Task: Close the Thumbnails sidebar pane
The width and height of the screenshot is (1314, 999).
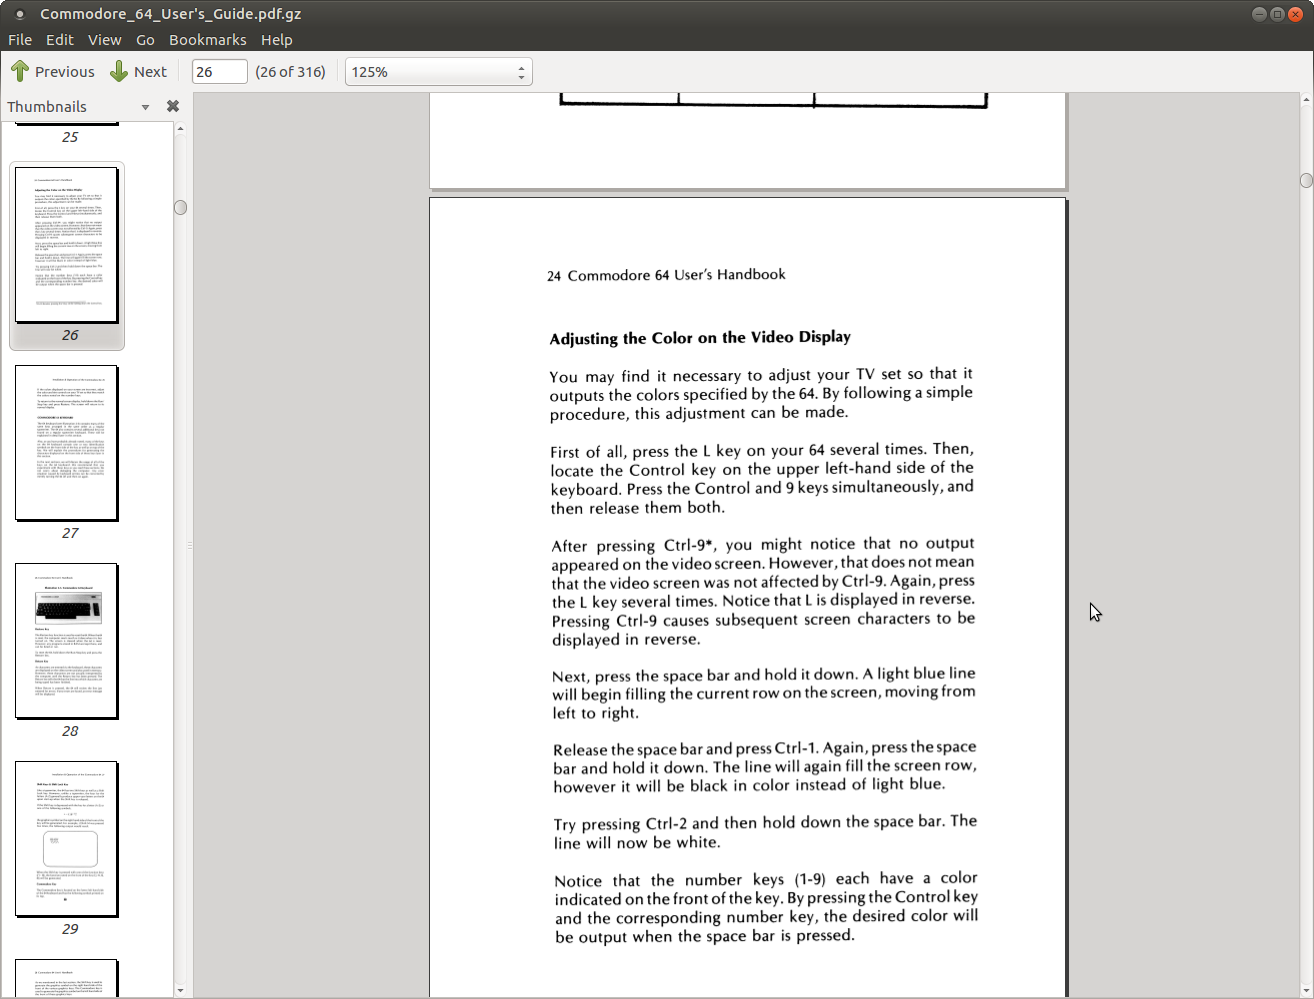Action: coord(173,106)
